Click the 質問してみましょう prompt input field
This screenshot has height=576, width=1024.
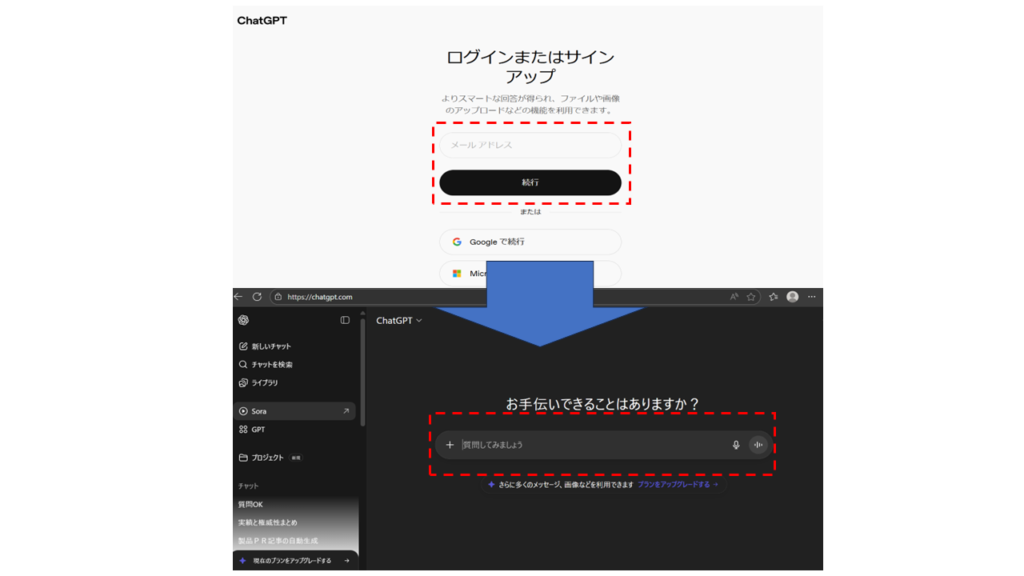pyautogui.click(x=590, y=445)
